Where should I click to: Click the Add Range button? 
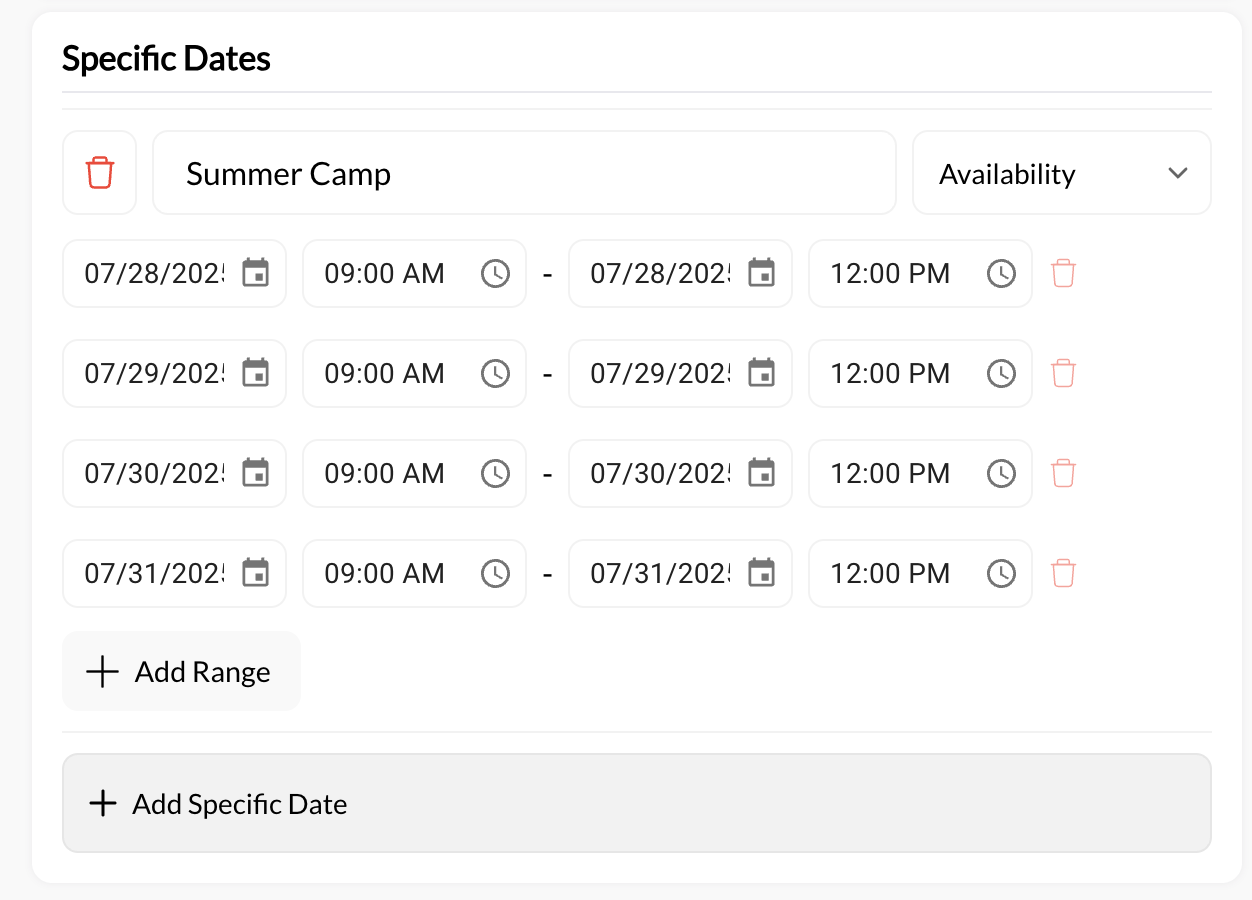tap(181, 671)
